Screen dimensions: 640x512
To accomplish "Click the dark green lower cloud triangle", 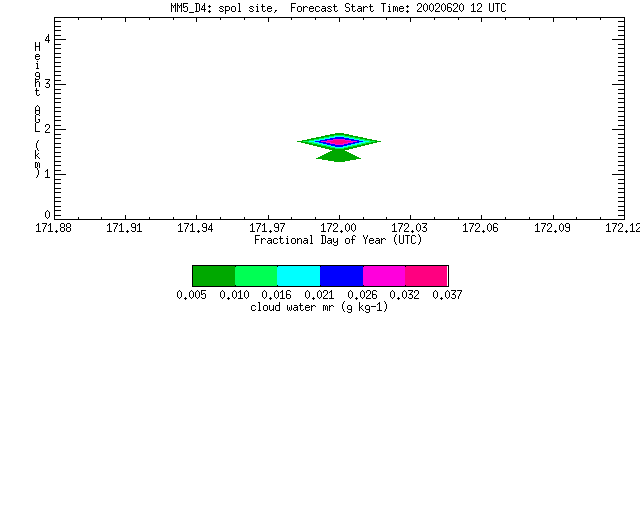I will point(339,156).
